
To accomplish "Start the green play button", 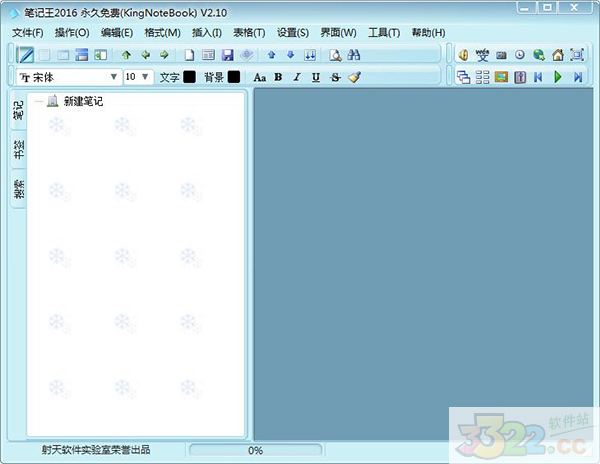I will (x=558, y=77).
